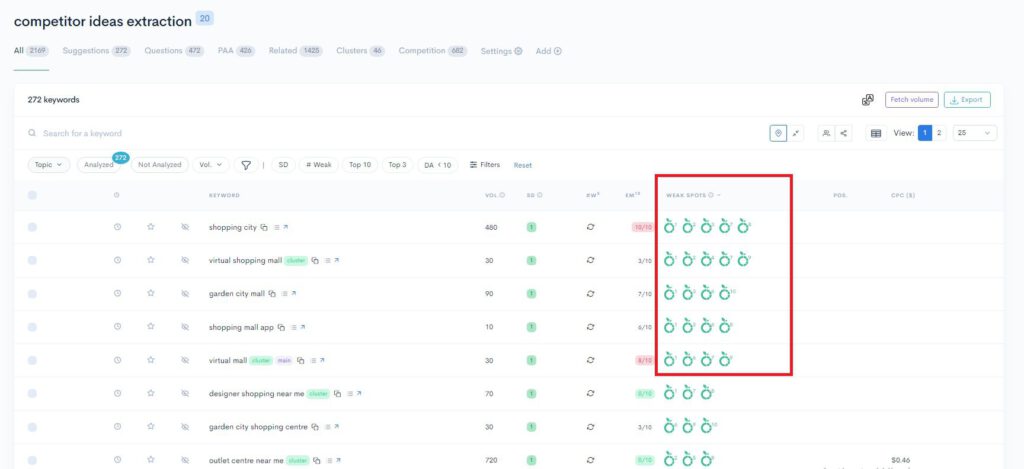Open the PAA tab
Screen dimensions: 1024x469
[x=236, y=51]
